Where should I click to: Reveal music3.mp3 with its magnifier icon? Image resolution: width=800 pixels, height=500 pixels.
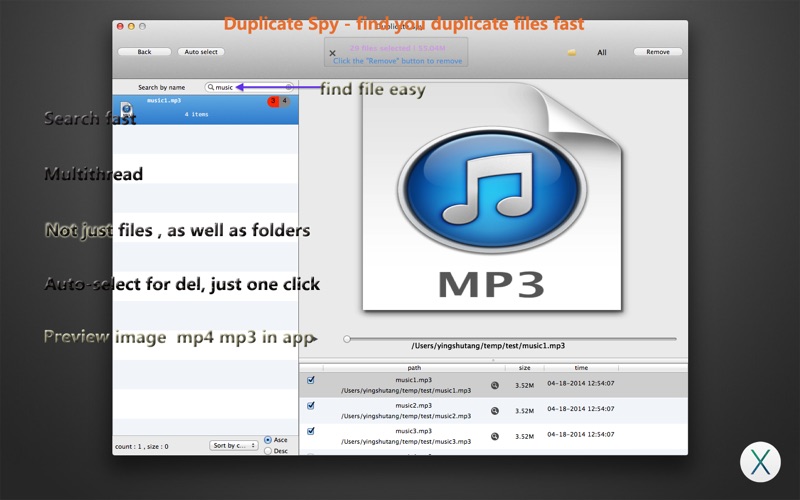494,436
